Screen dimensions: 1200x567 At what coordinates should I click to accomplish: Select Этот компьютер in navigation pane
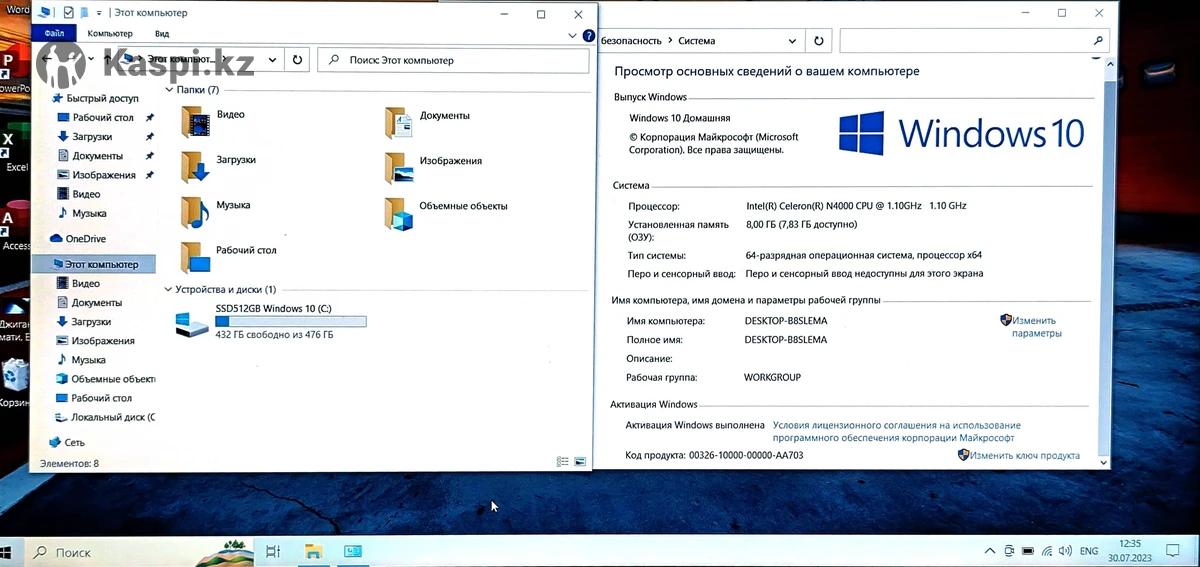click(94, 264)
